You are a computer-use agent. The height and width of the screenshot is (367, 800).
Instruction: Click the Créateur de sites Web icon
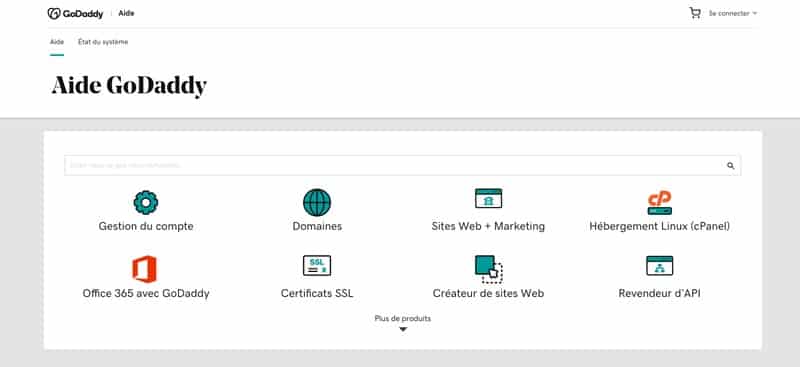point(489,269)
